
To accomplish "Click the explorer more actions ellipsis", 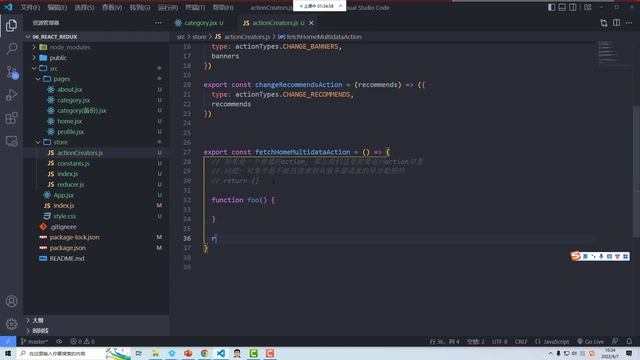I will click(x=158, y=23).
